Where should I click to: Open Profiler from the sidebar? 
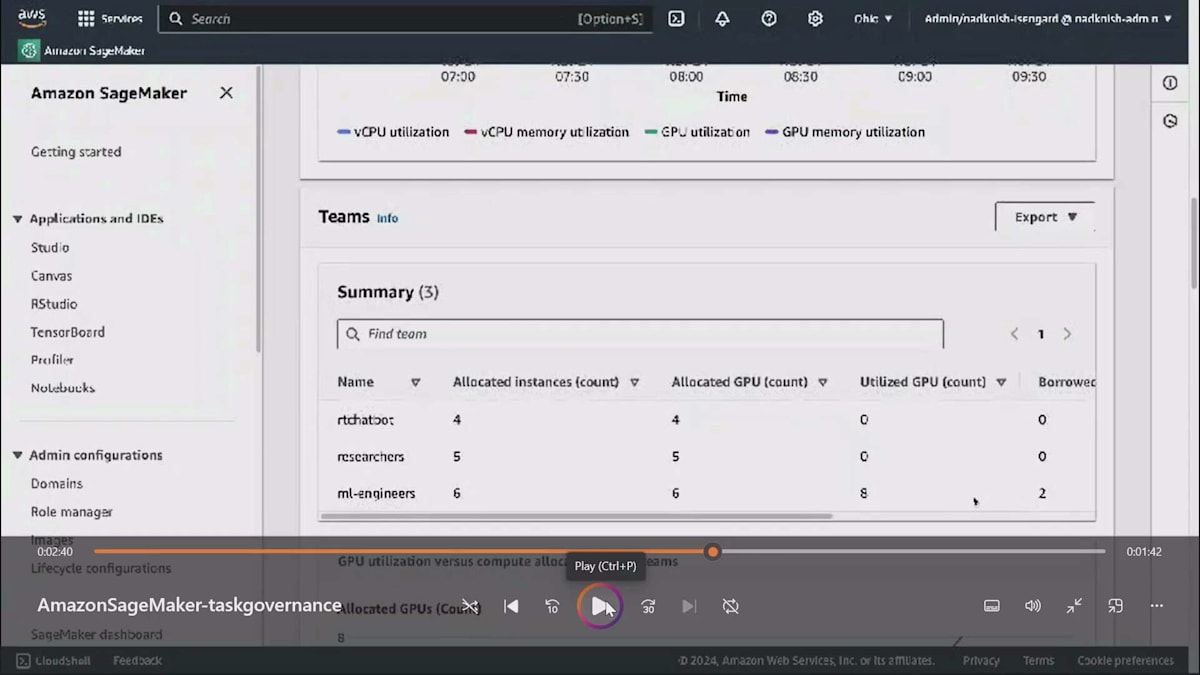[x=52, y=360]
